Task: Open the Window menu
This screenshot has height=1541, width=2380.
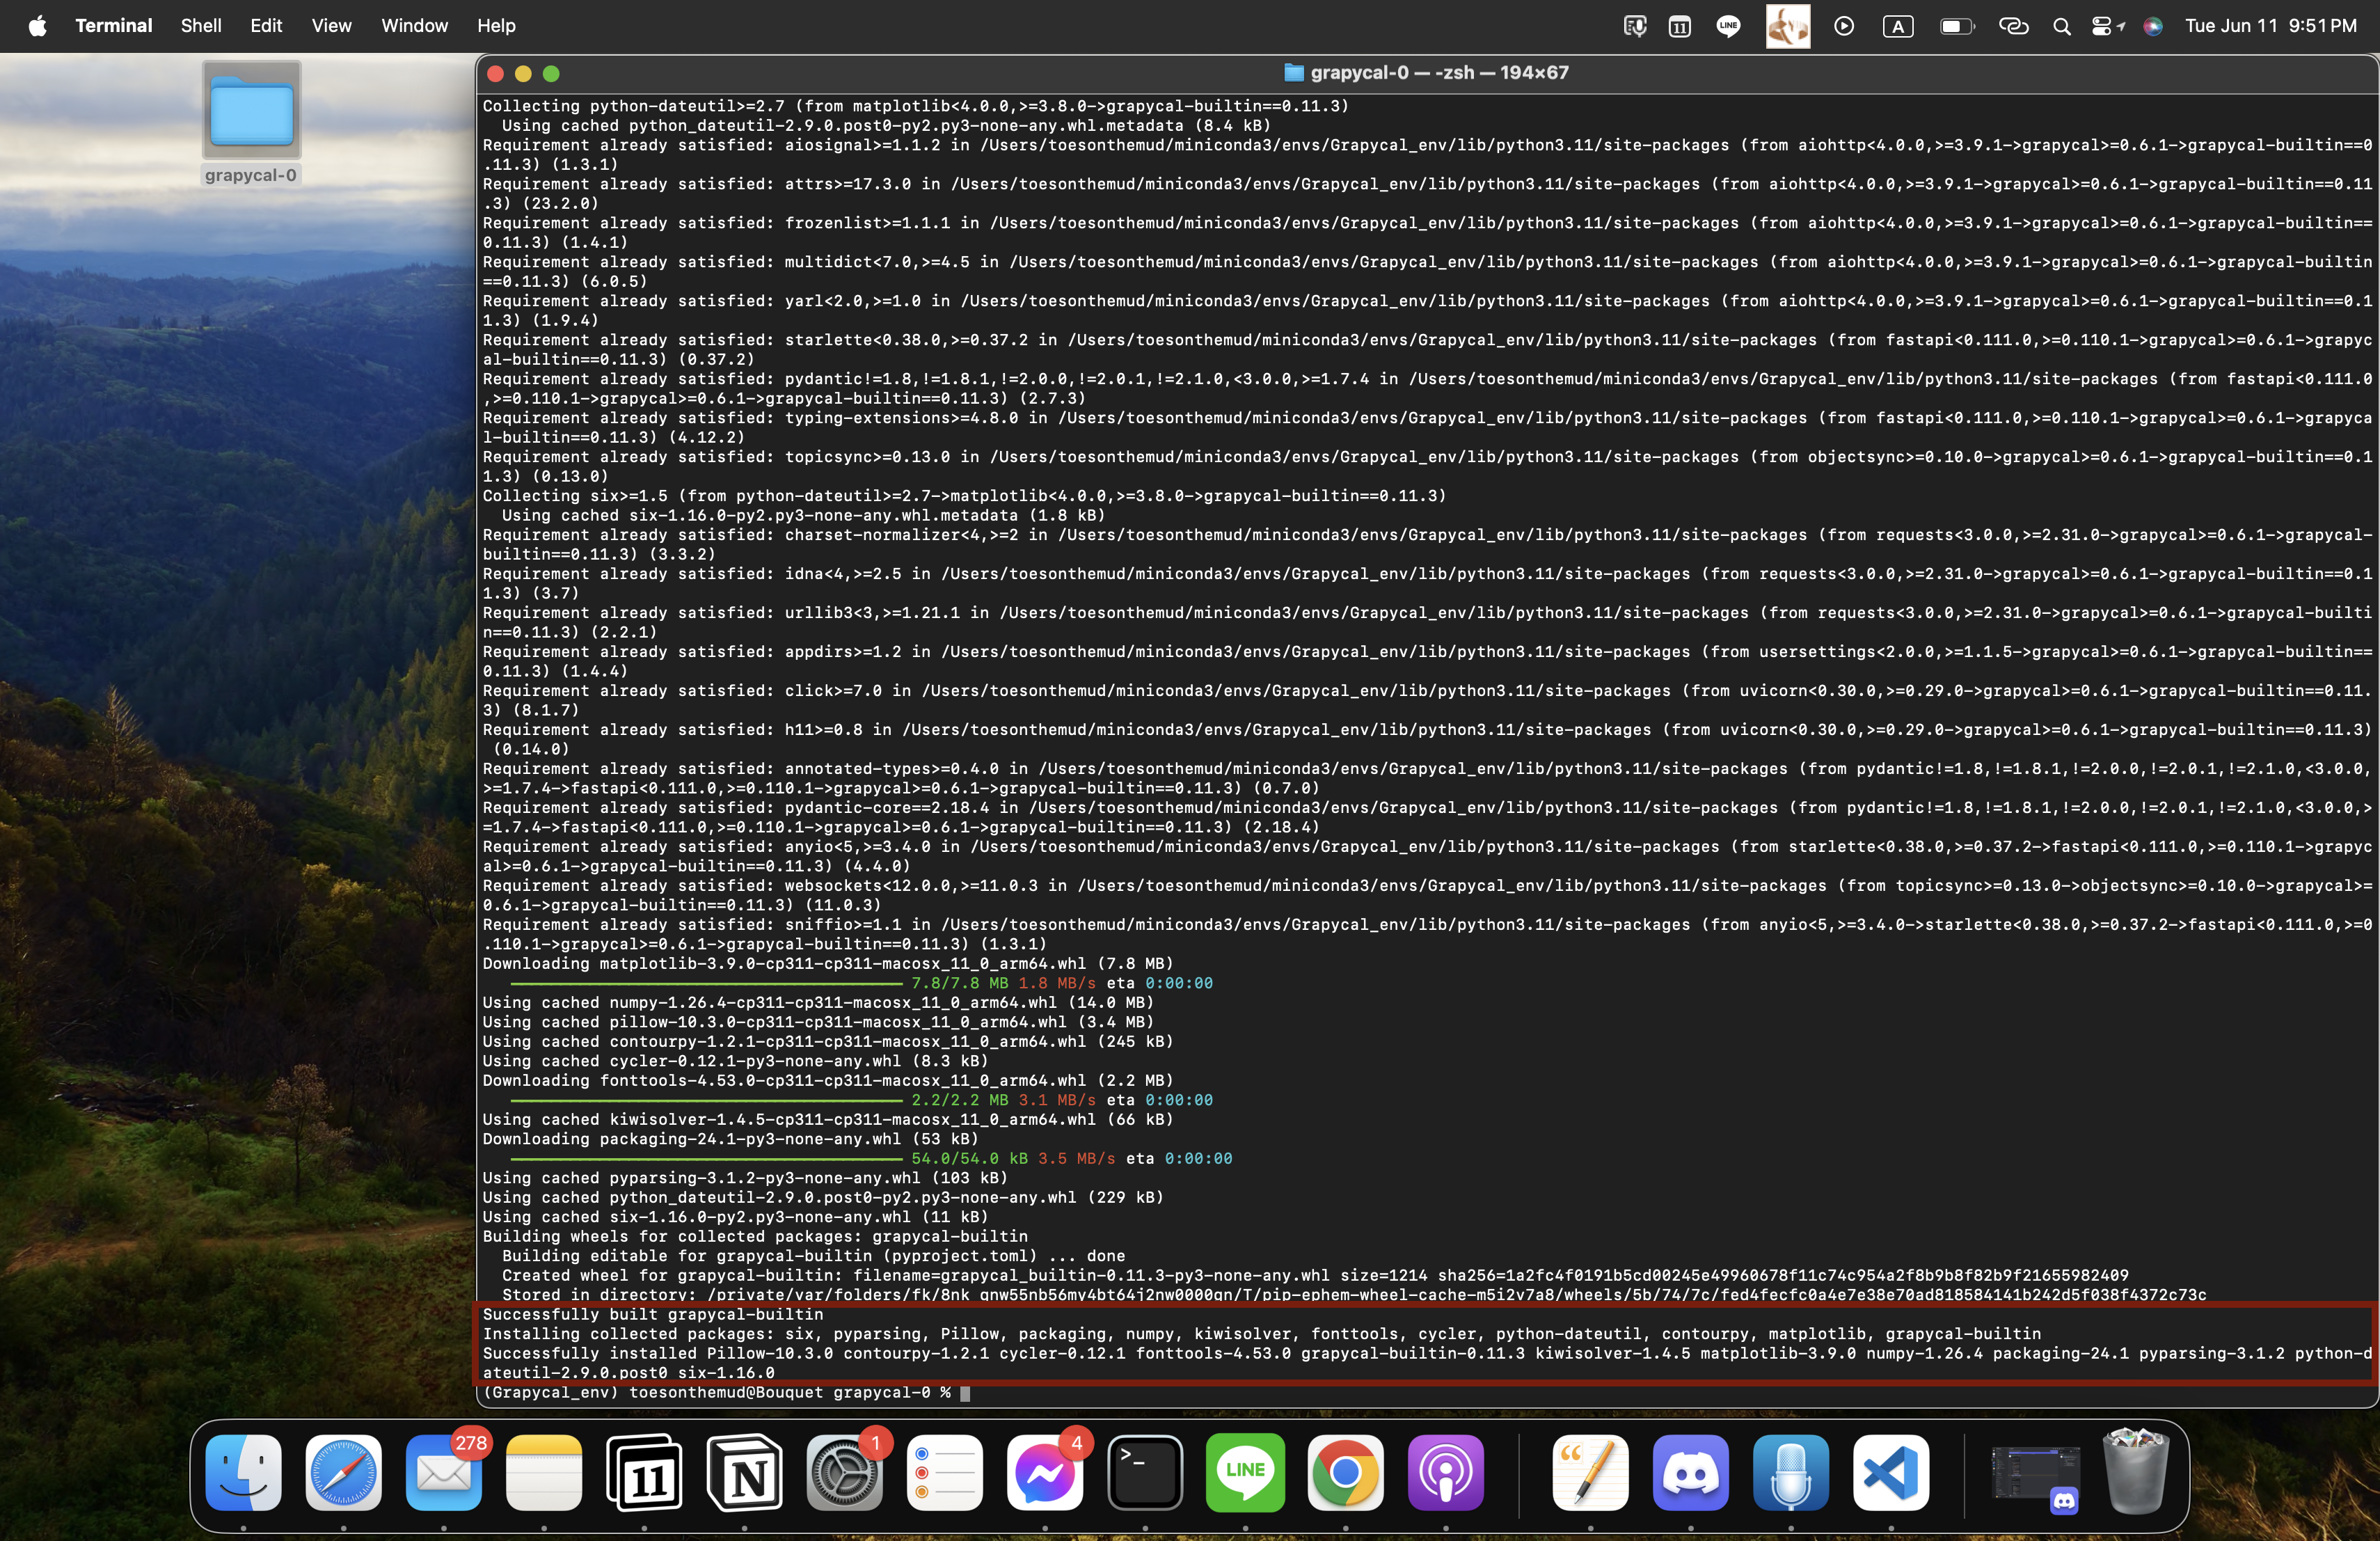Action: click(x=414, y=26)
